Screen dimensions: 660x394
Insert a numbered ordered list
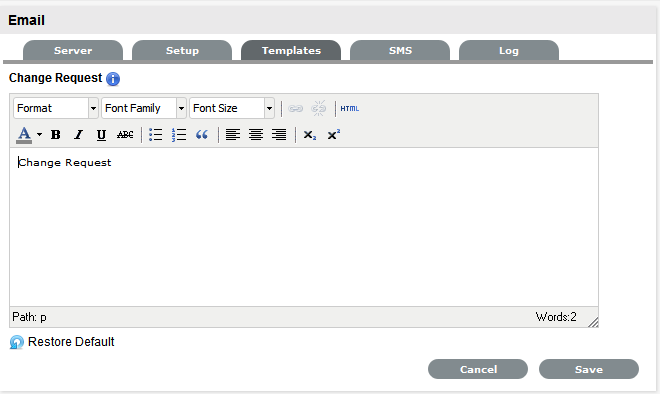click(179, 135)
